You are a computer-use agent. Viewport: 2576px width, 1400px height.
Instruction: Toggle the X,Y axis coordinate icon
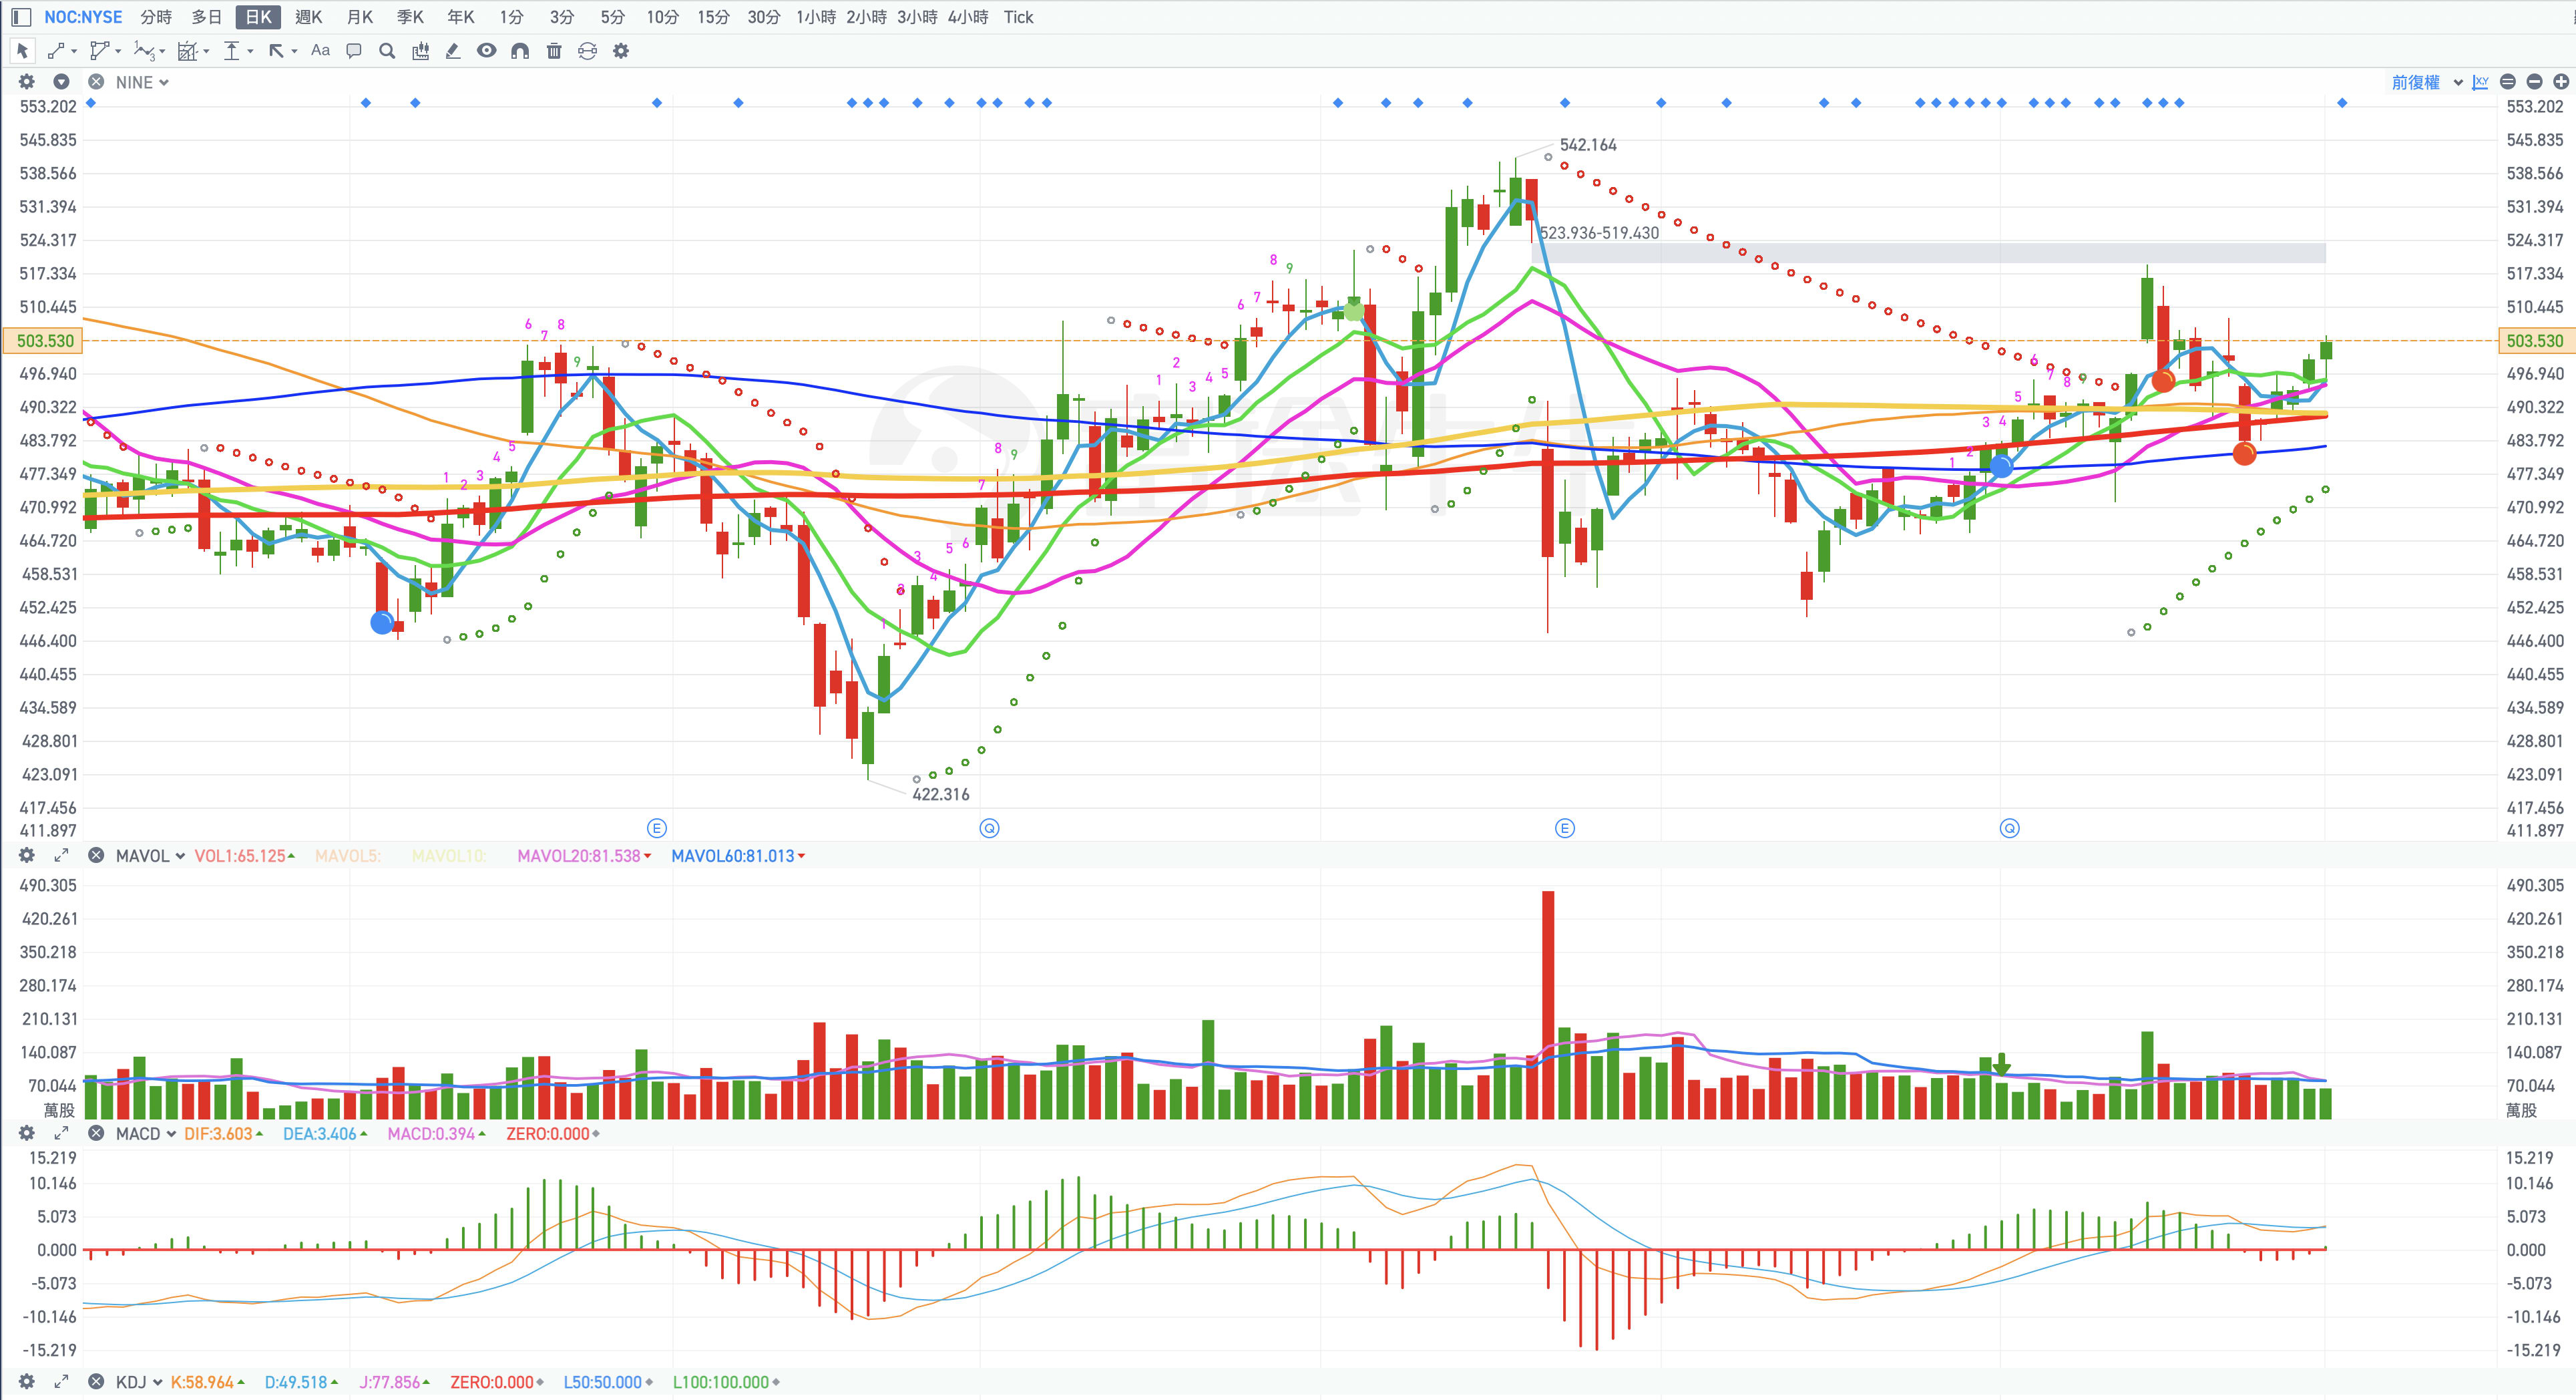tap(2480, 82)
